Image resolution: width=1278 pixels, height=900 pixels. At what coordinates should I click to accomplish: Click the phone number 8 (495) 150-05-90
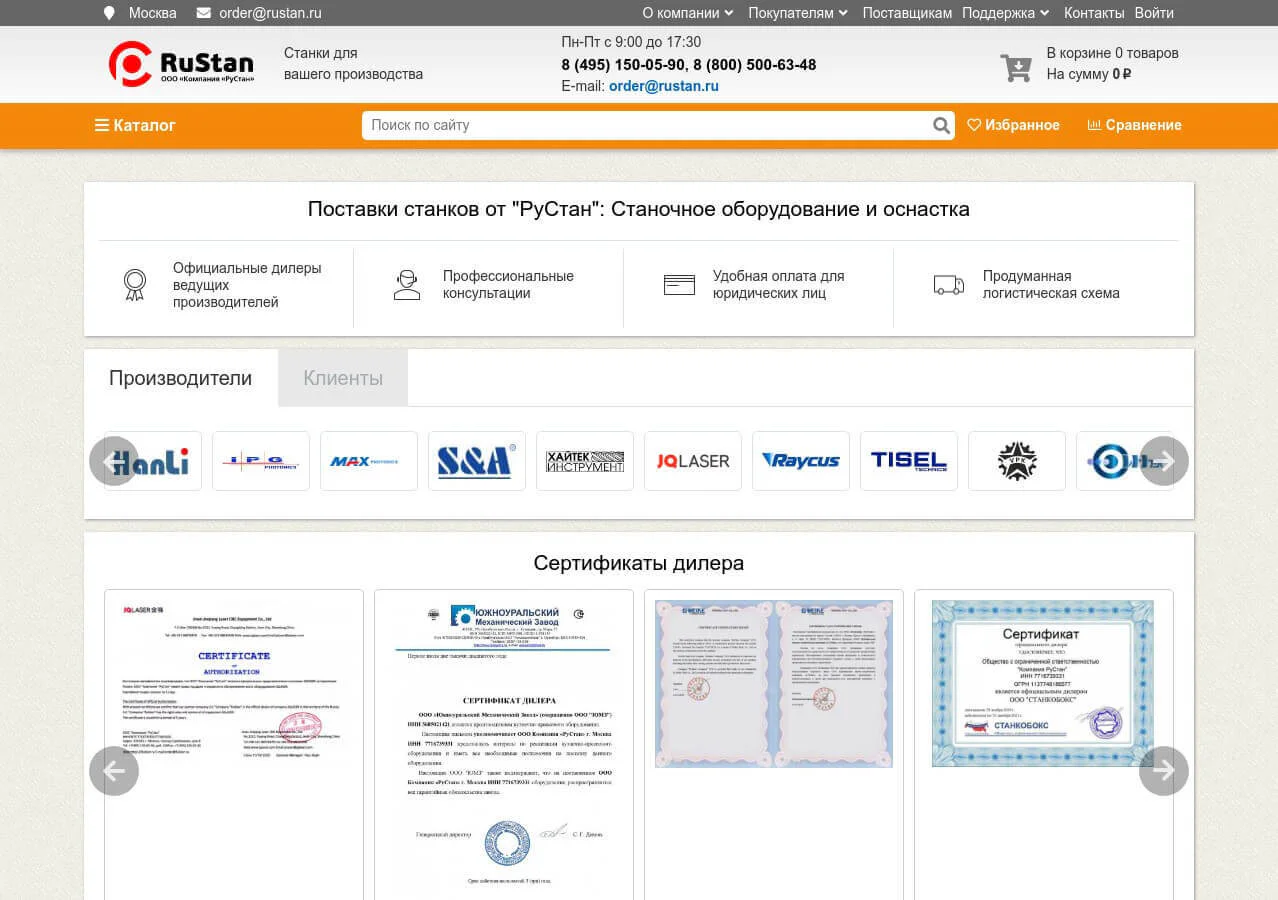[623, 65]
